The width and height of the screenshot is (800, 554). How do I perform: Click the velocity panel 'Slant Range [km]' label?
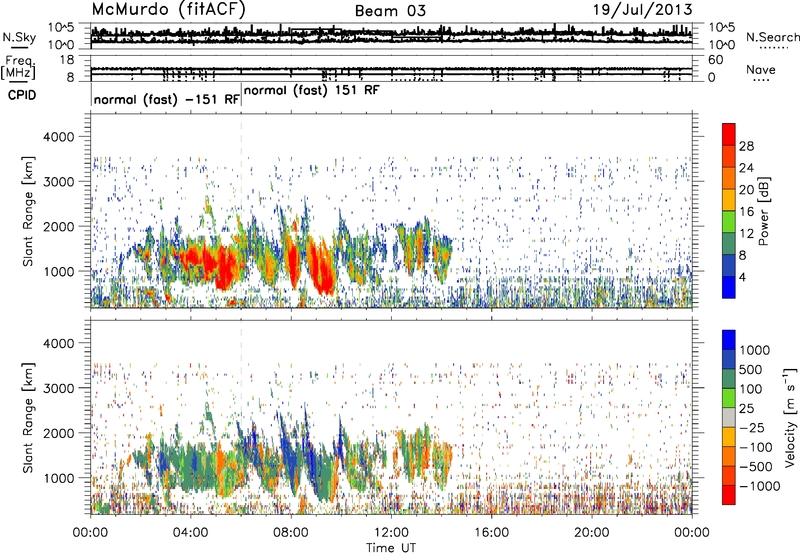(x=28, y=418)
